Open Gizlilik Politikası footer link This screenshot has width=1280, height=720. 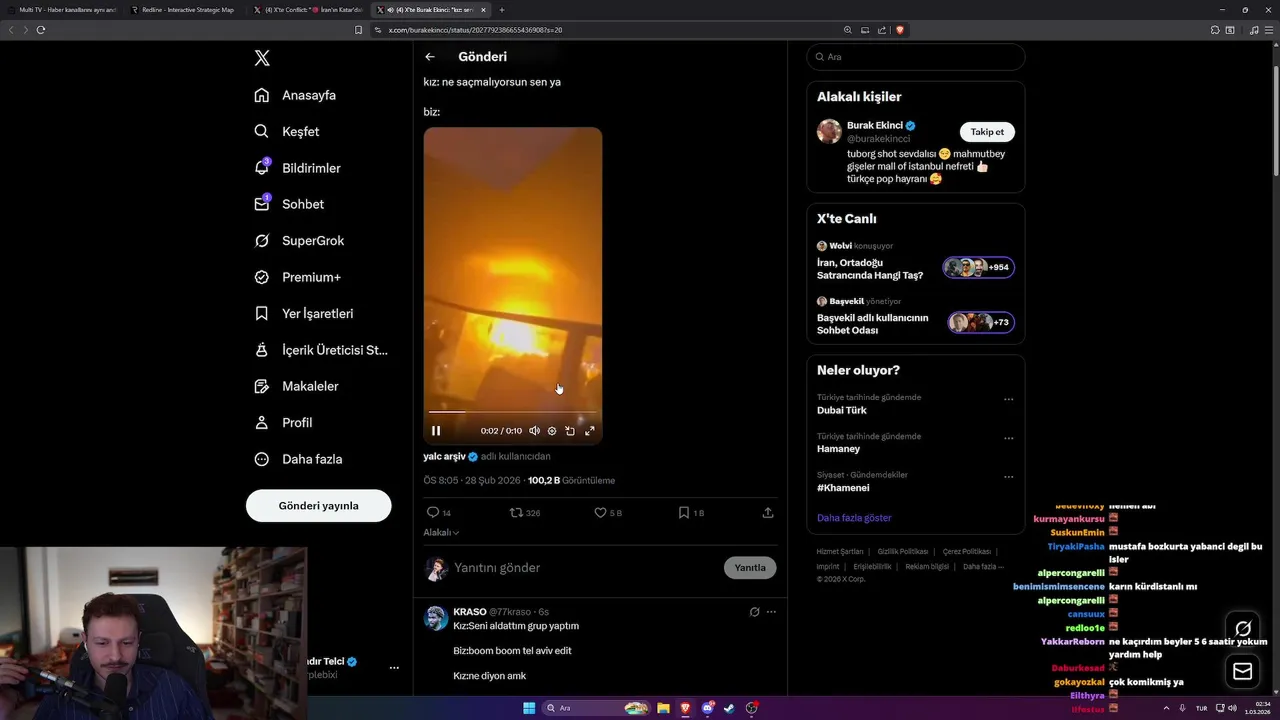click(x=904, y=552)
